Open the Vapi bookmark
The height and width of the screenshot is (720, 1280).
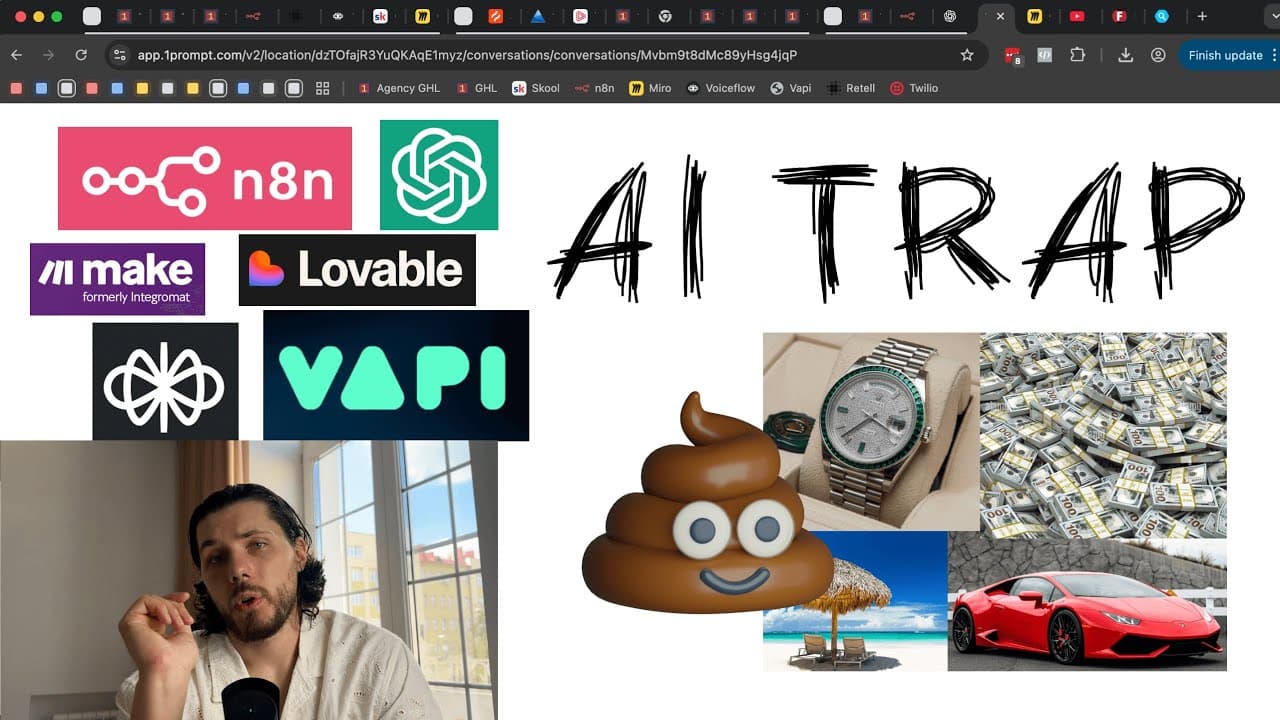790,88
